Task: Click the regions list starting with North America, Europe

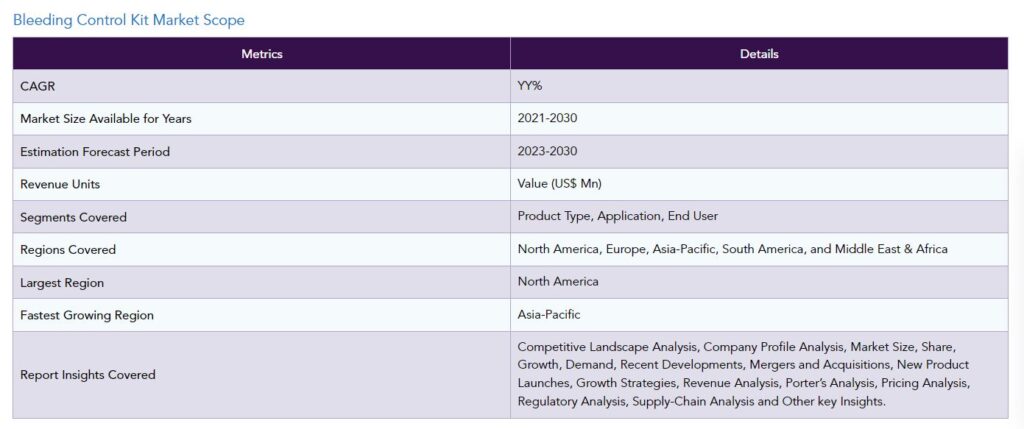Action: 732,249
